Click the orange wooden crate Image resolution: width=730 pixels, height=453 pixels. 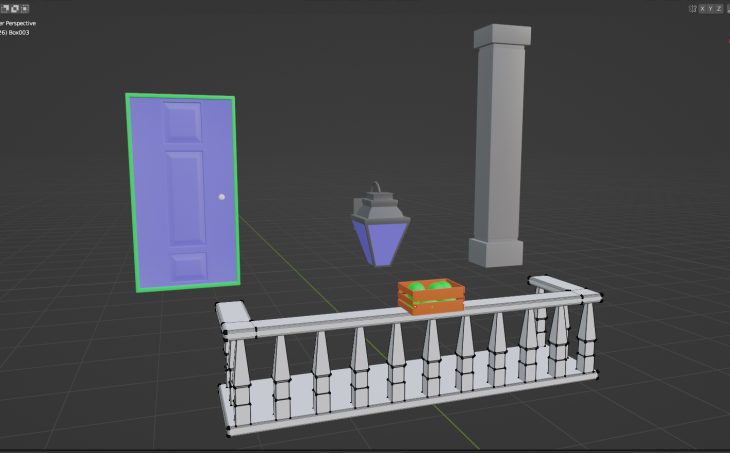431,303
